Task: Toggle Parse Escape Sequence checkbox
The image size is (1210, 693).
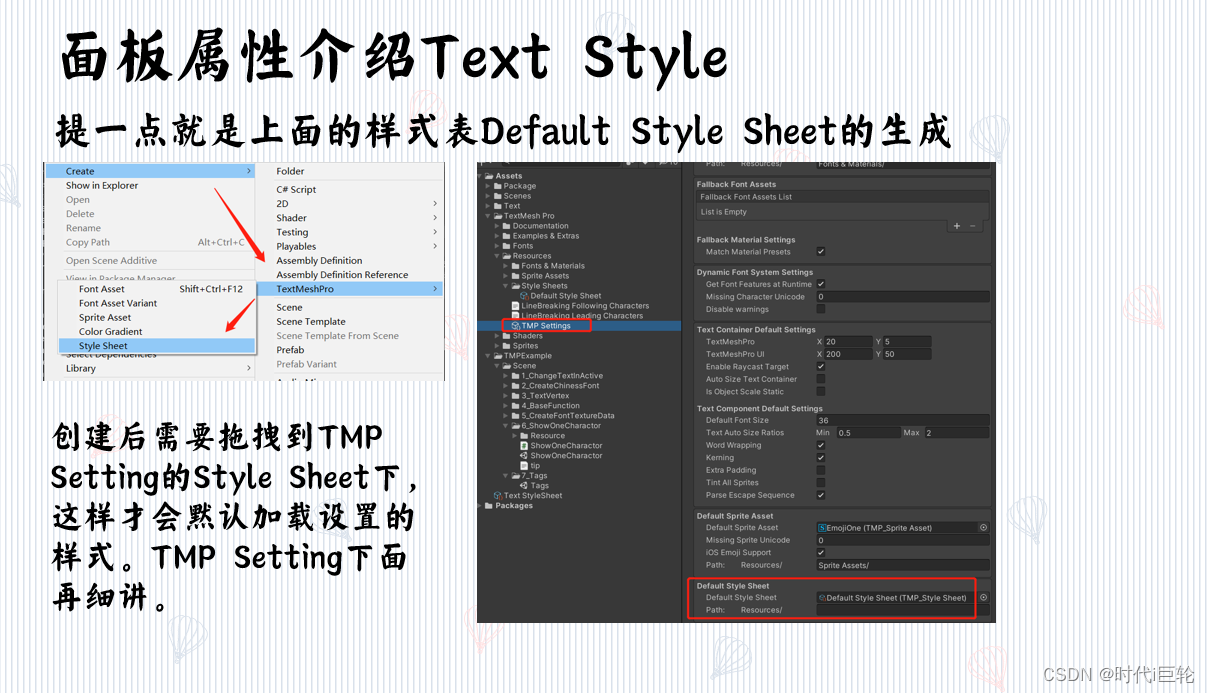Action: [x=821, y=495]
